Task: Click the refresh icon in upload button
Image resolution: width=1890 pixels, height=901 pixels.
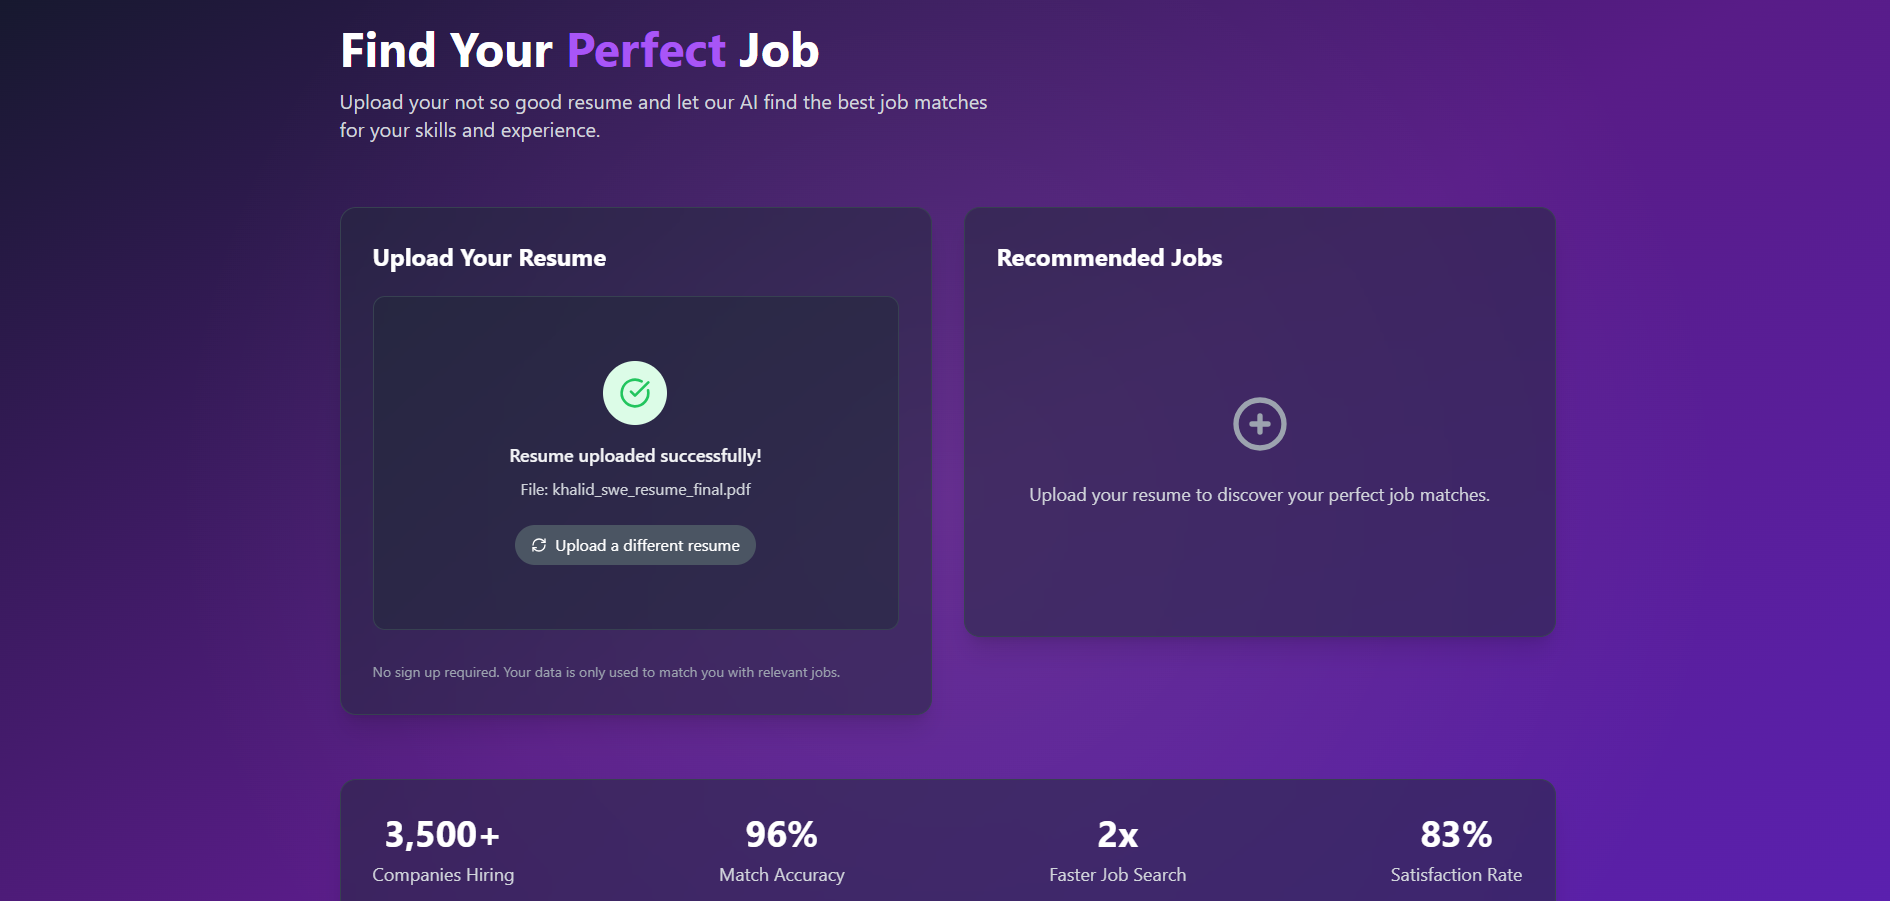Action: pos(539,545)
